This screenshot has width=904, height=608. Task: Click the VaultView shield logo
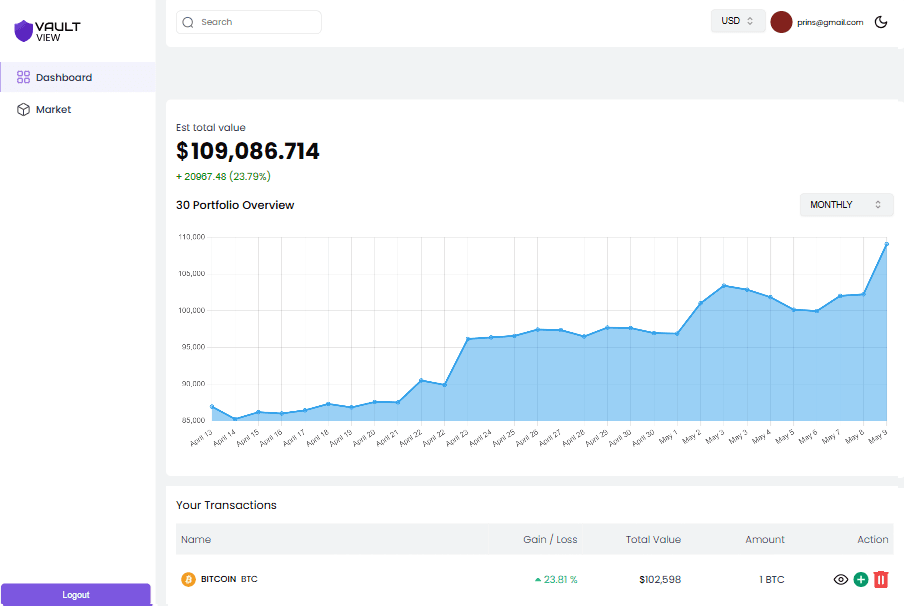pos(23,31)
